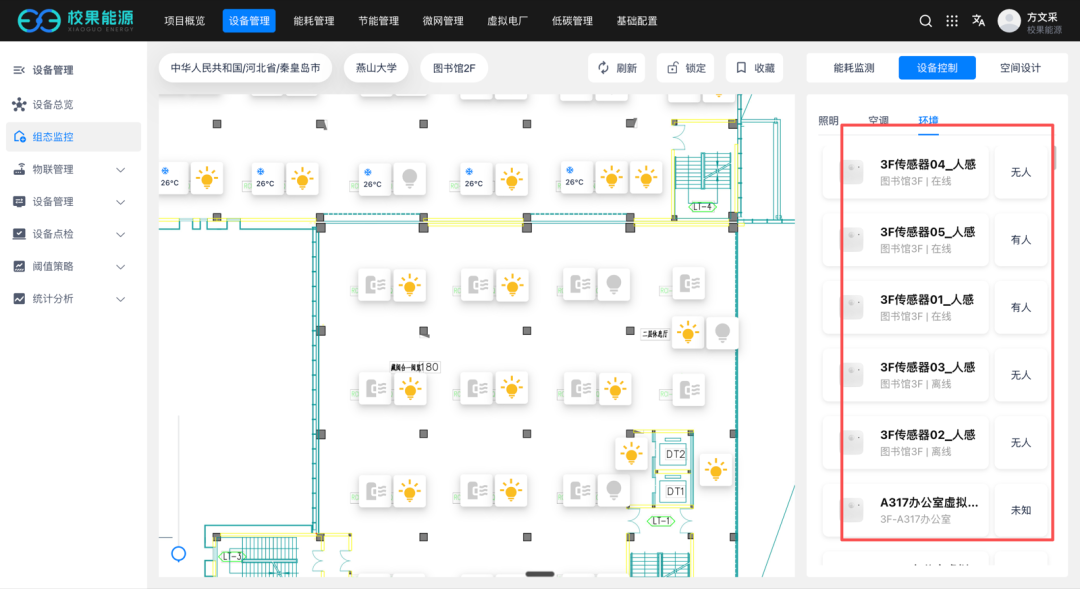
Task: Toggle the lamp beside the 180 label
Action: tap(411, 390)
